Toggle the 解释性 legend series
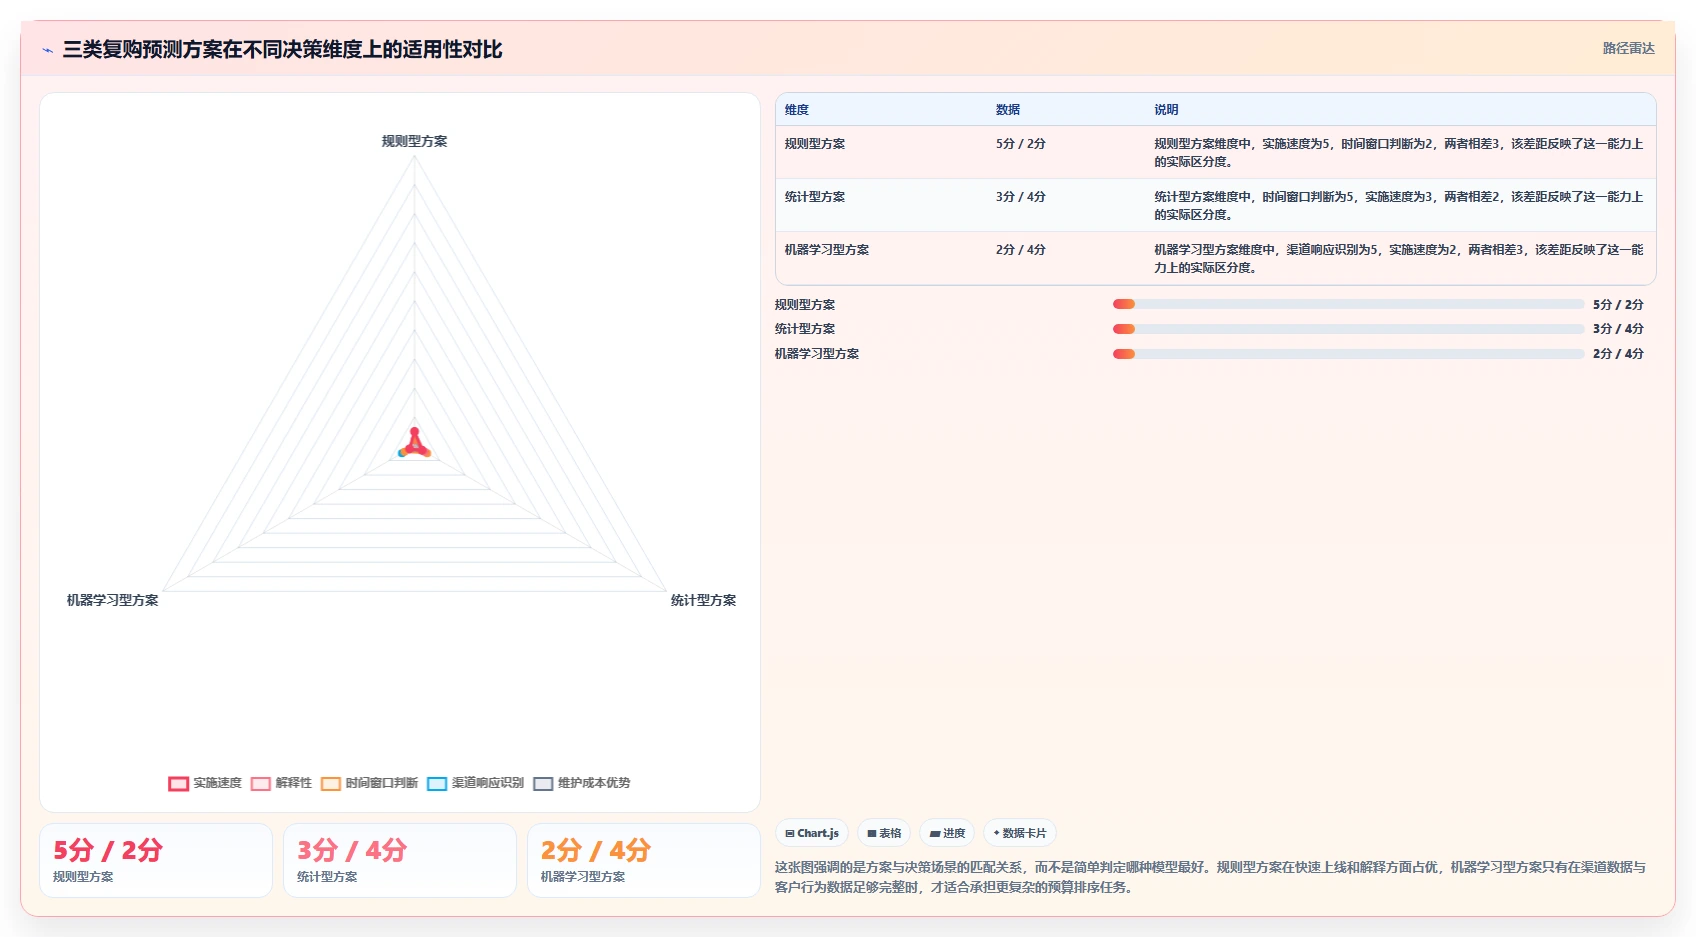Viewport: 1696px width, 937px height. click(x=281, y=783)
